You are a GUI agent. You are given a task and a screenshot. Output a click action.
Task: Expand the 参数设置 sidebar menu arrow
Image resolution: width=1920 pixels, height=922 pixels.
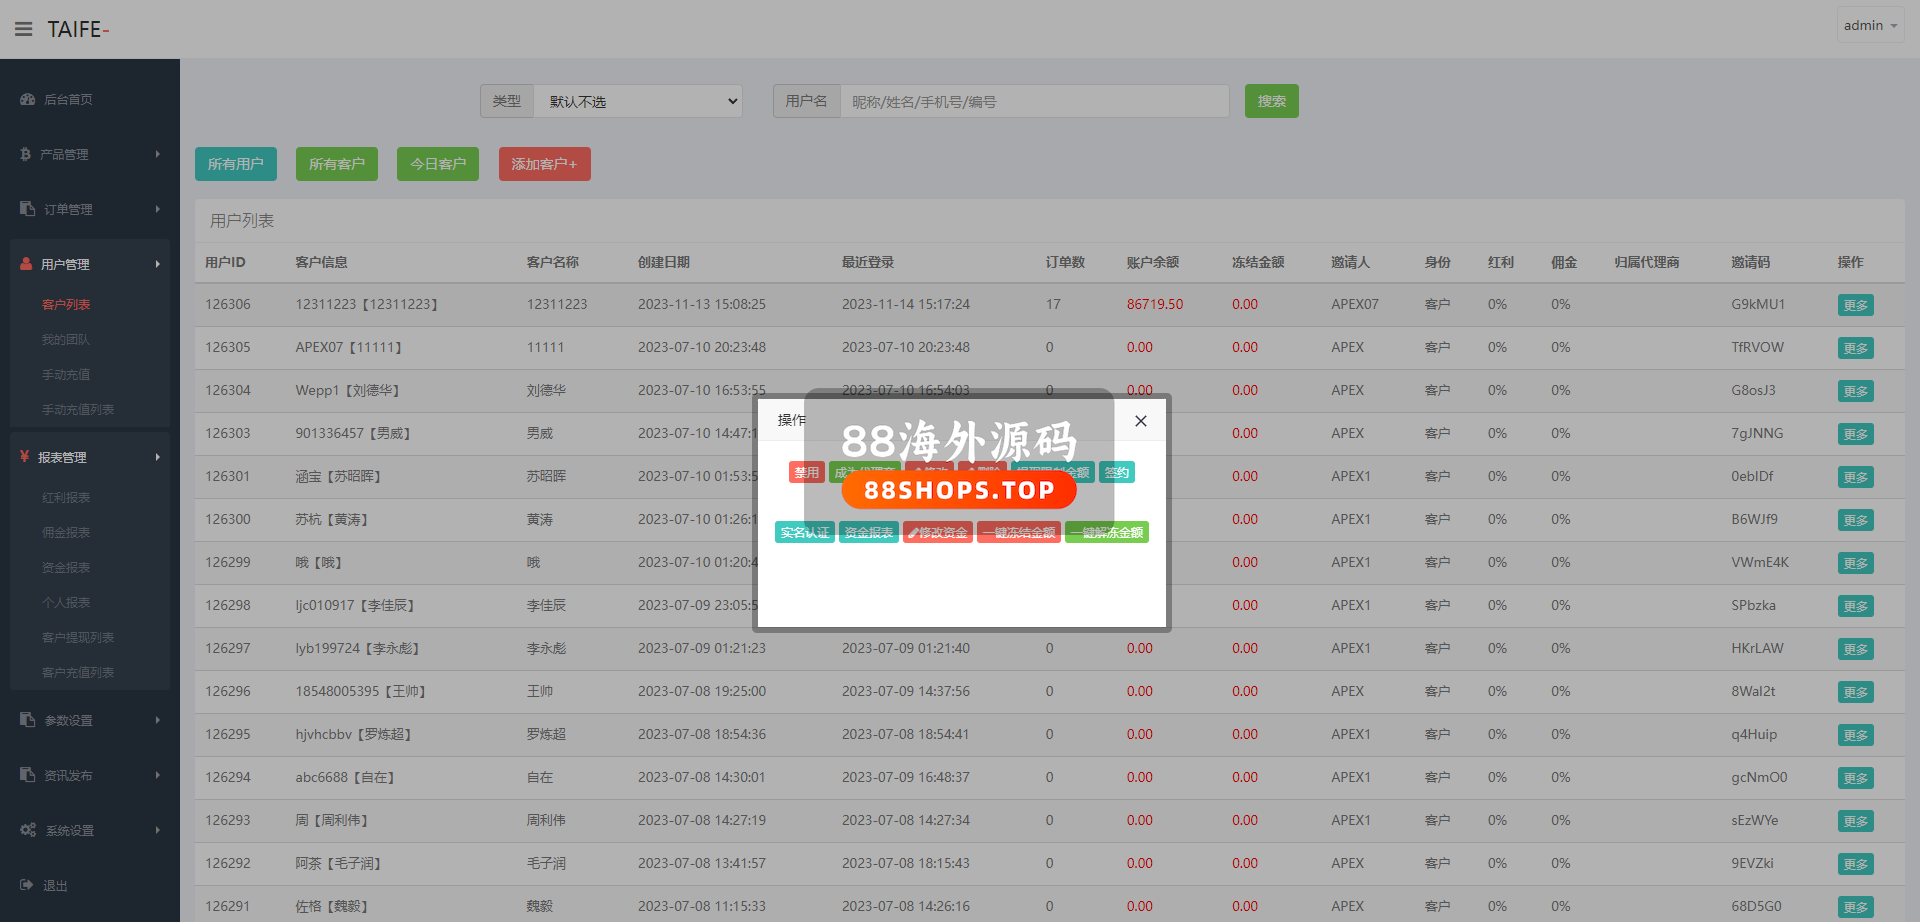158,720
